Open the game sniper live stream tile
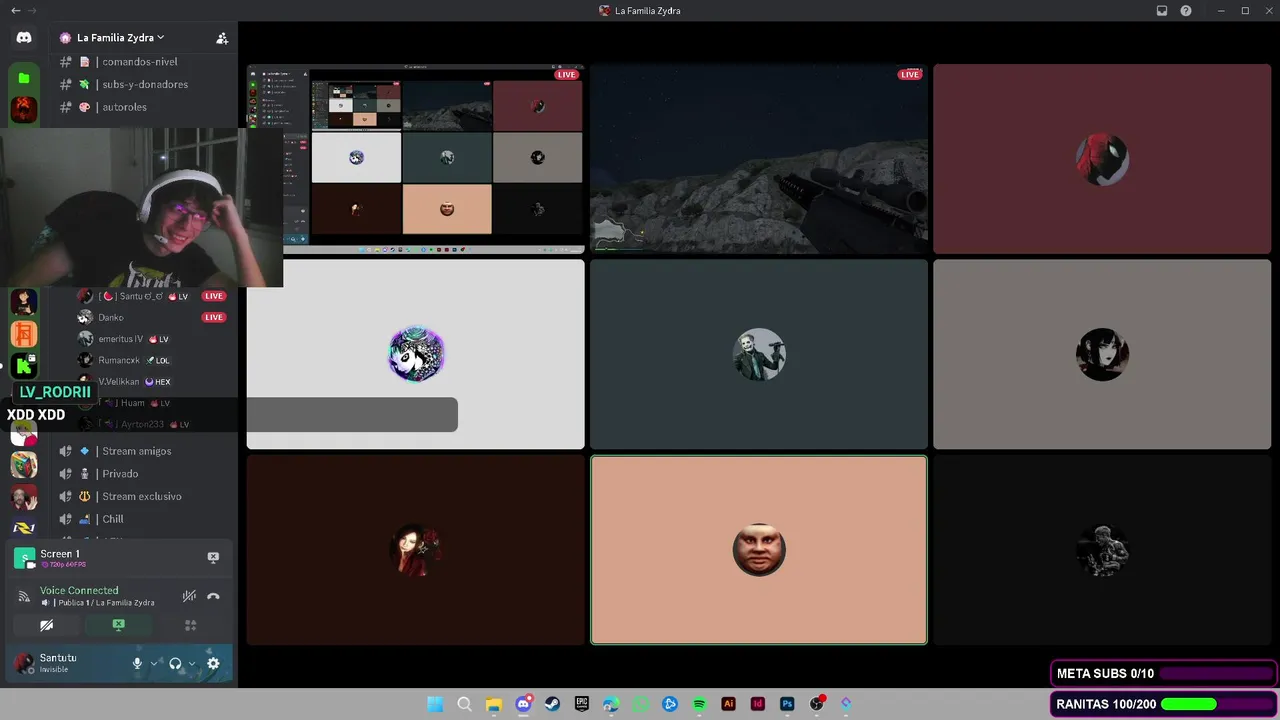Viewport: 1280px width, 720px height. [759, 159]
